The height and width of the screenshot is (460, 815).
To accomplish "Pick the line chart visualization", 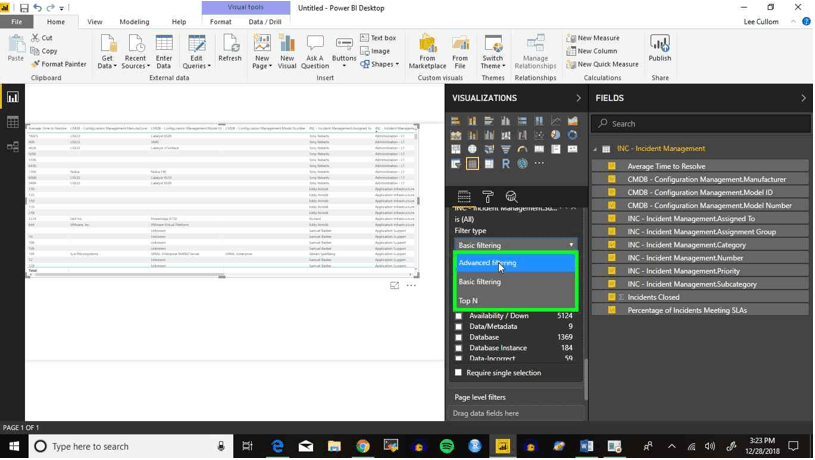I will (x=556, y=121).
